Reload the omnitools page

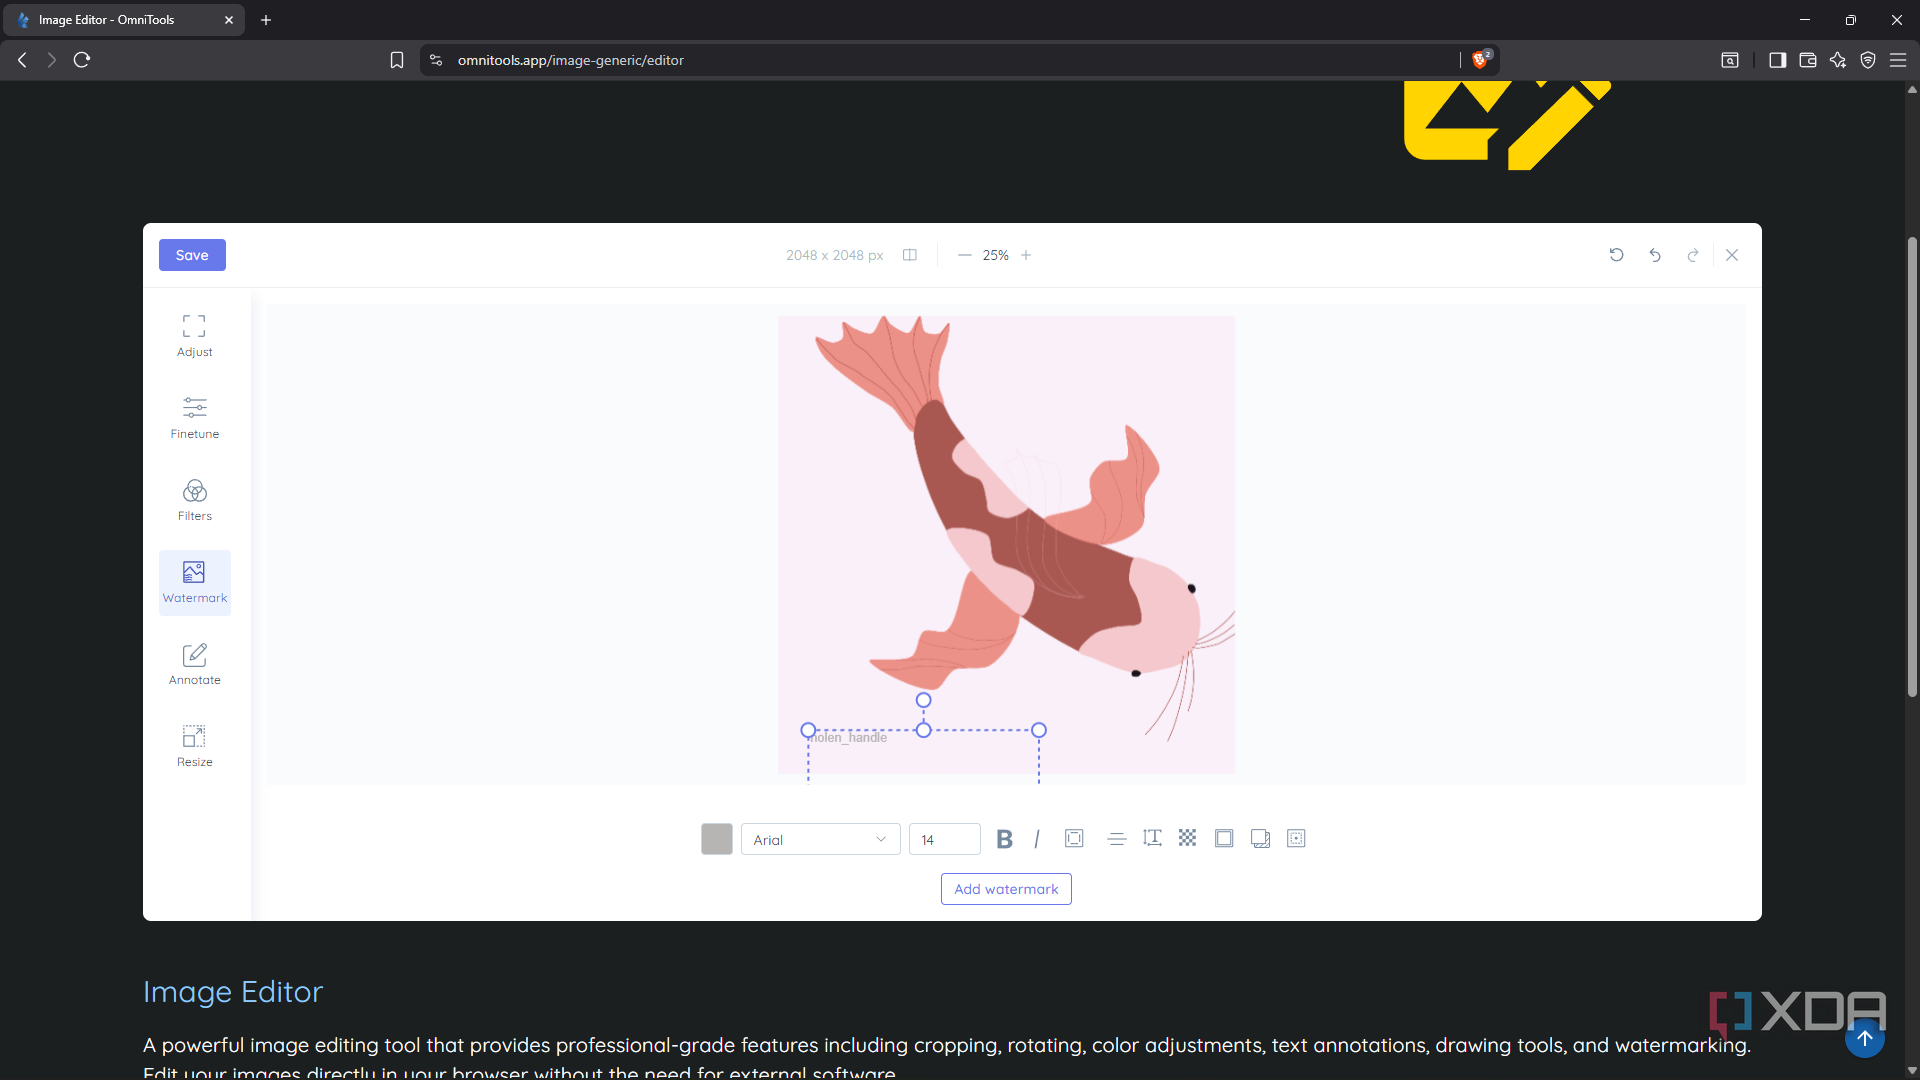(x=82, y=60)
